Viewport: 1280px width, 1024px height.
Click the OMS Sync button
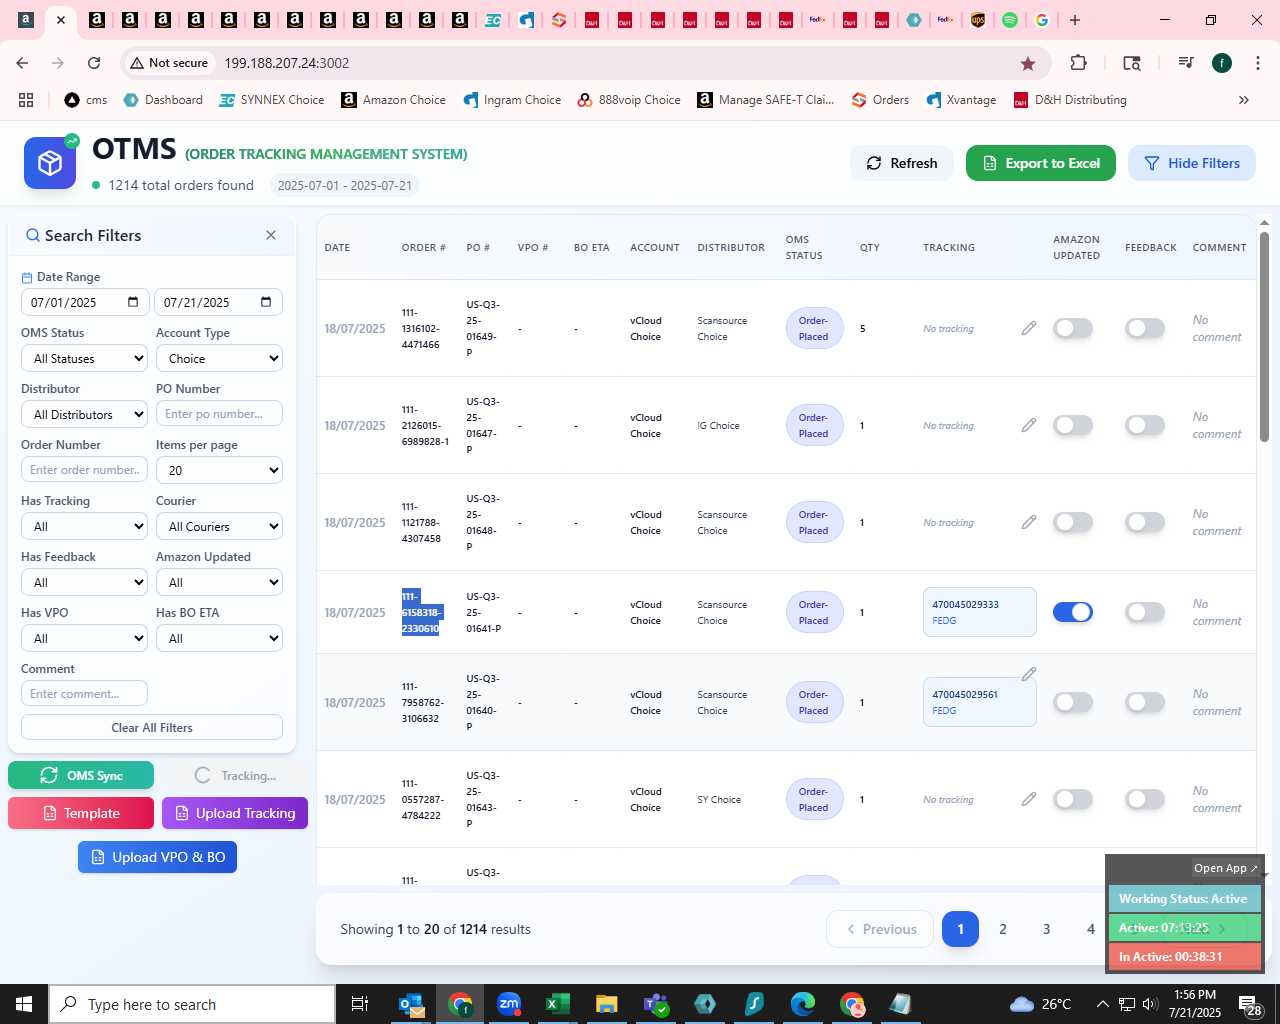(81, 775)
